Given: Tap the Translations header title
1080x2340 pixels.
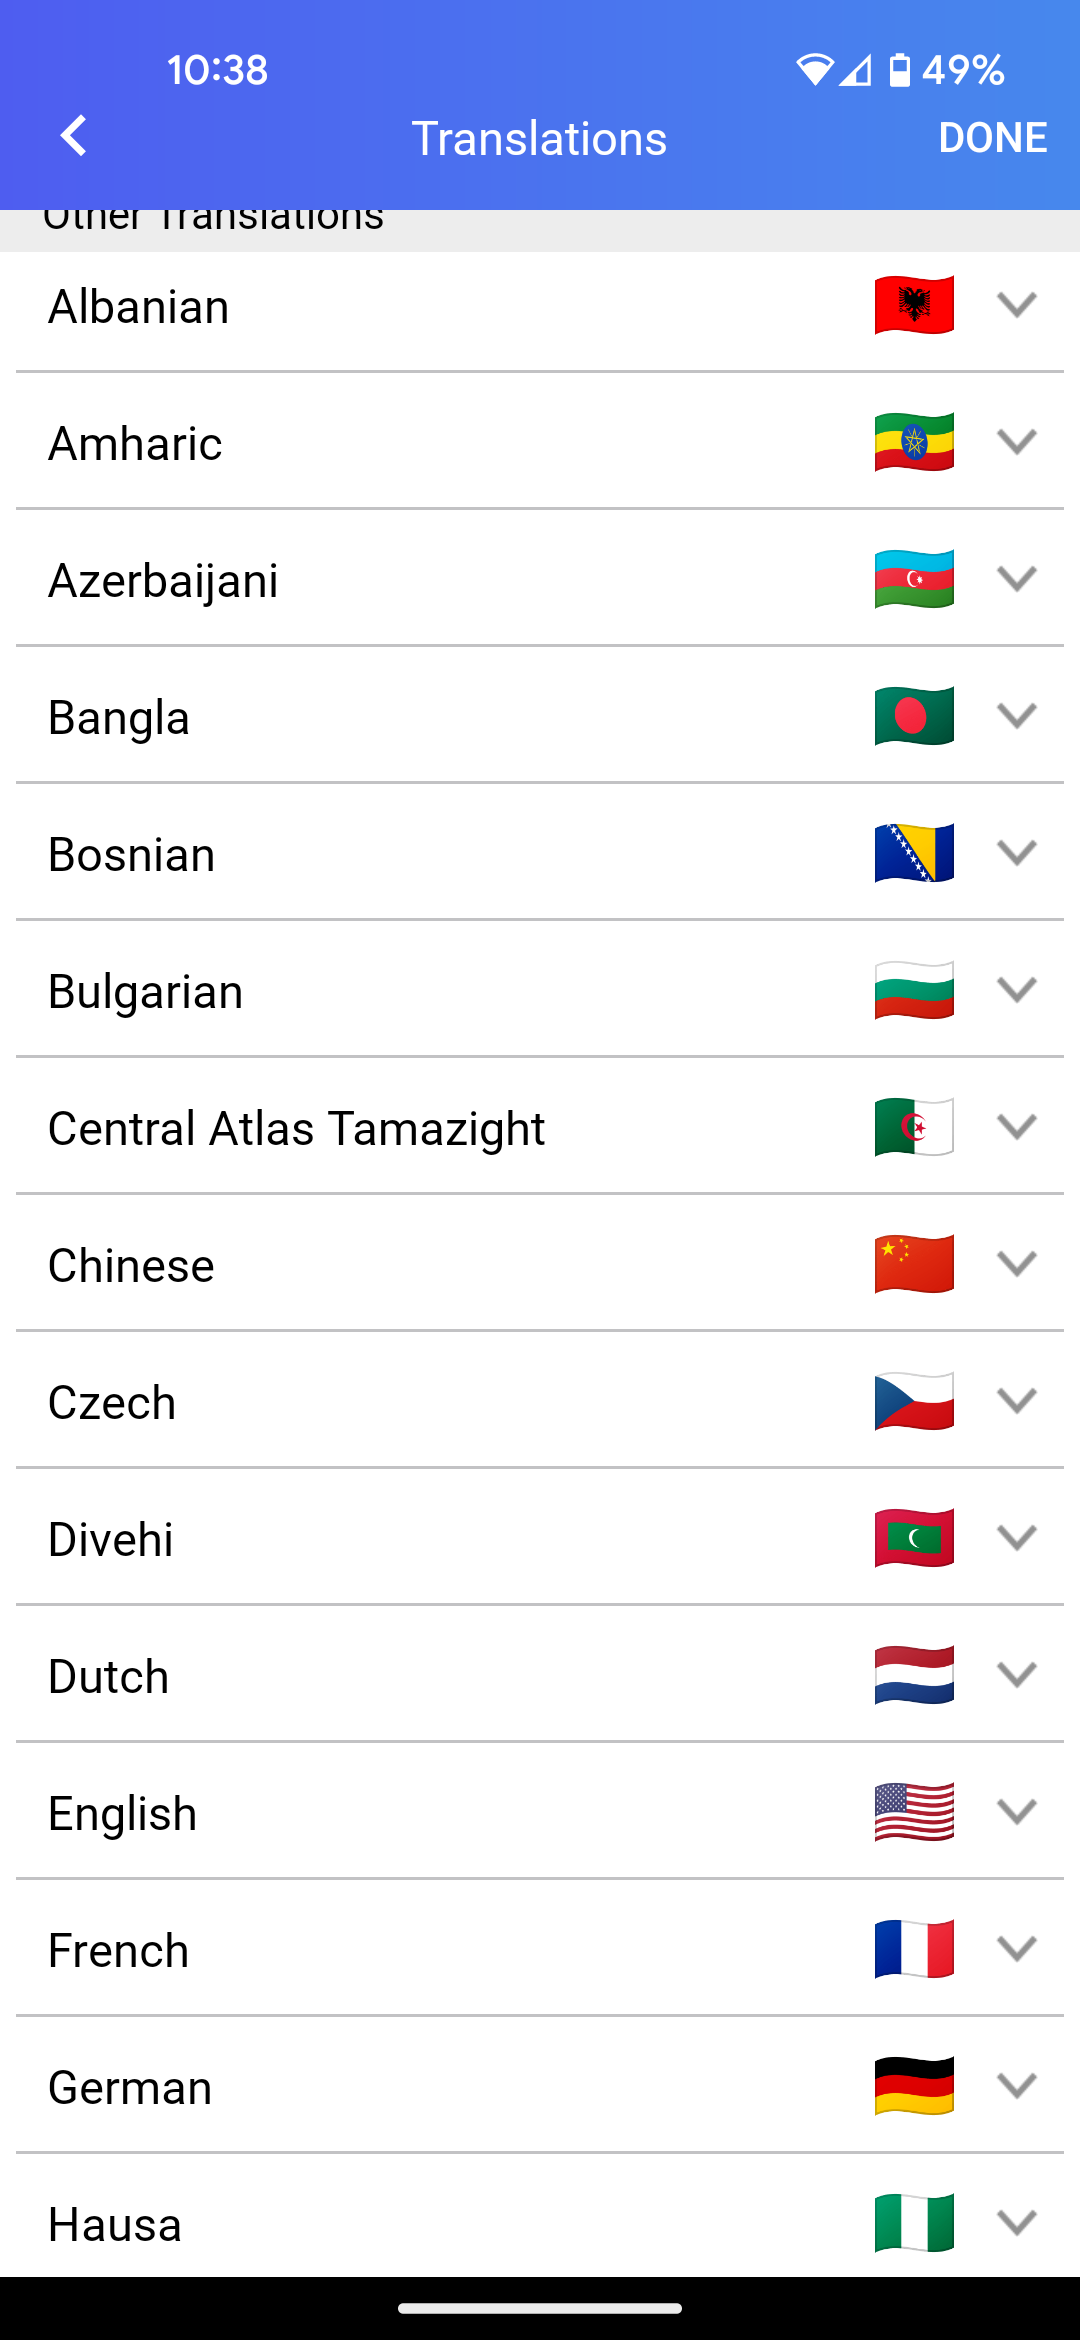Looking at the screenshot, I should click(539, 138).
